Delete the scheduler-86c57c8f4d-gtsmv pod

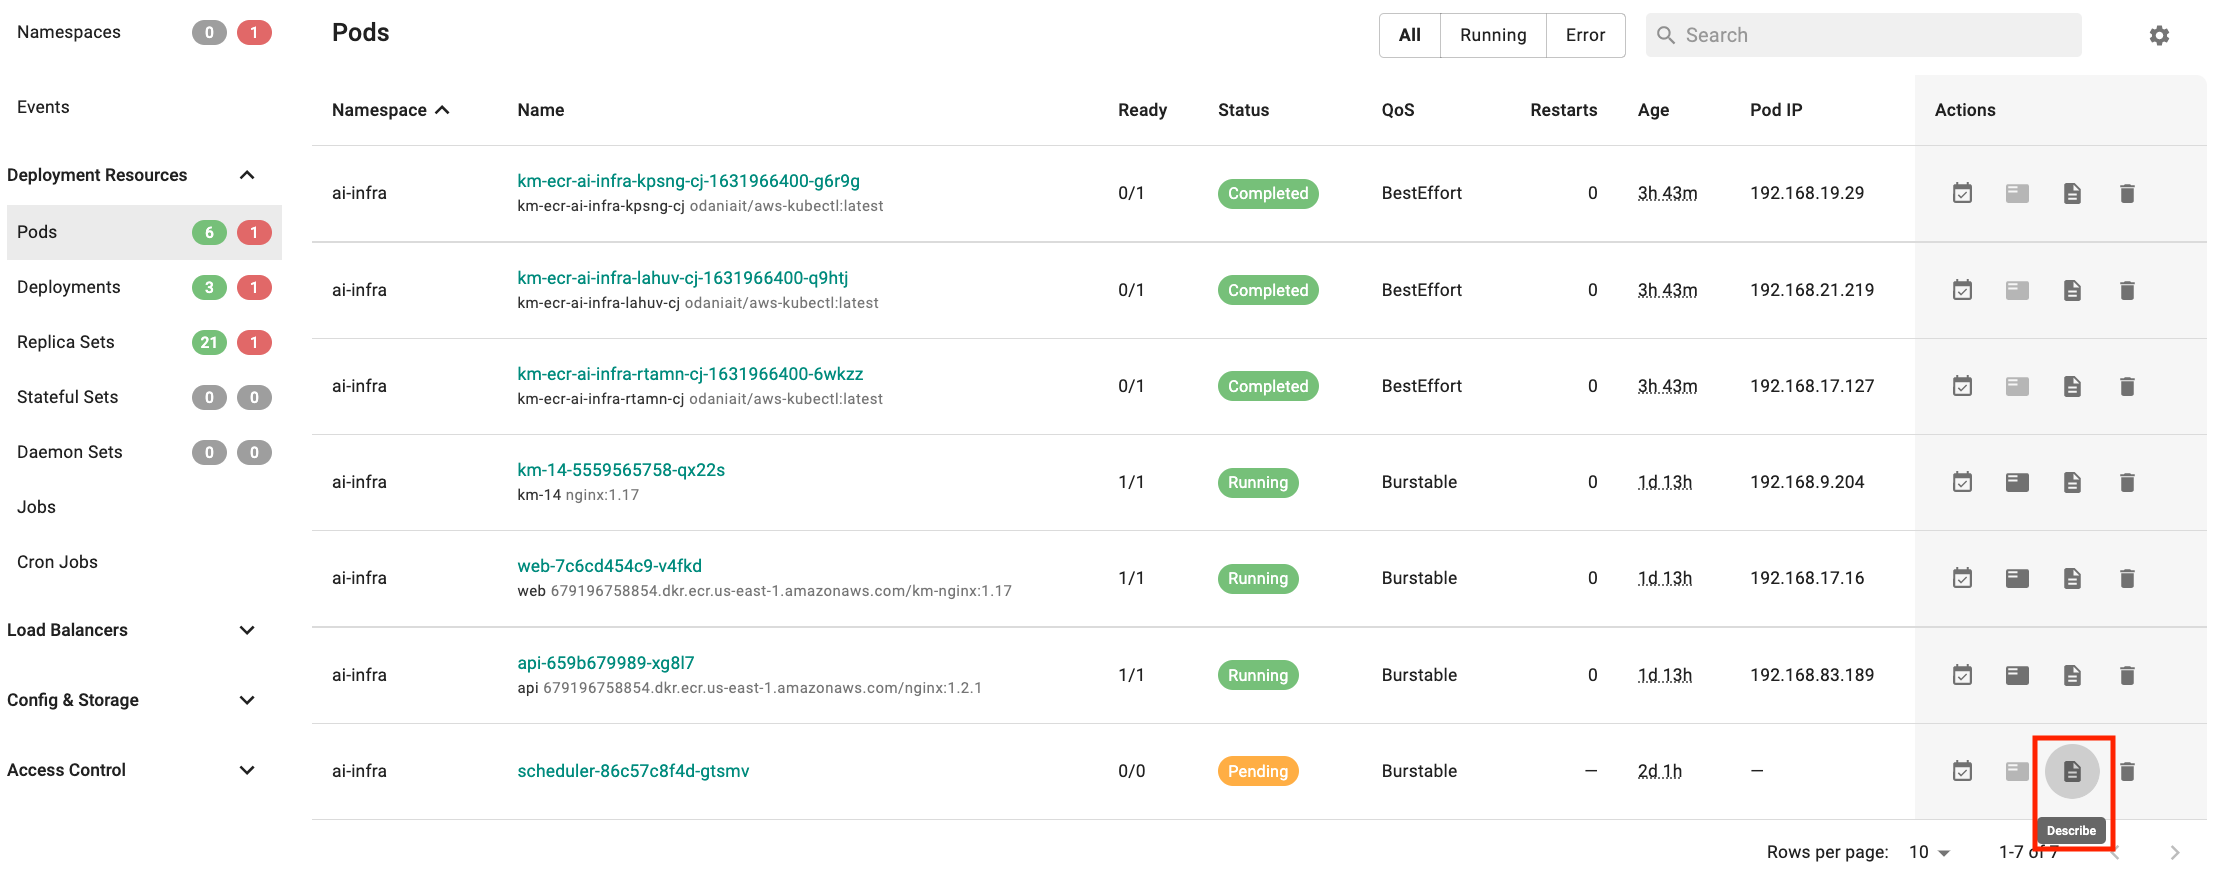(2127, 771)
